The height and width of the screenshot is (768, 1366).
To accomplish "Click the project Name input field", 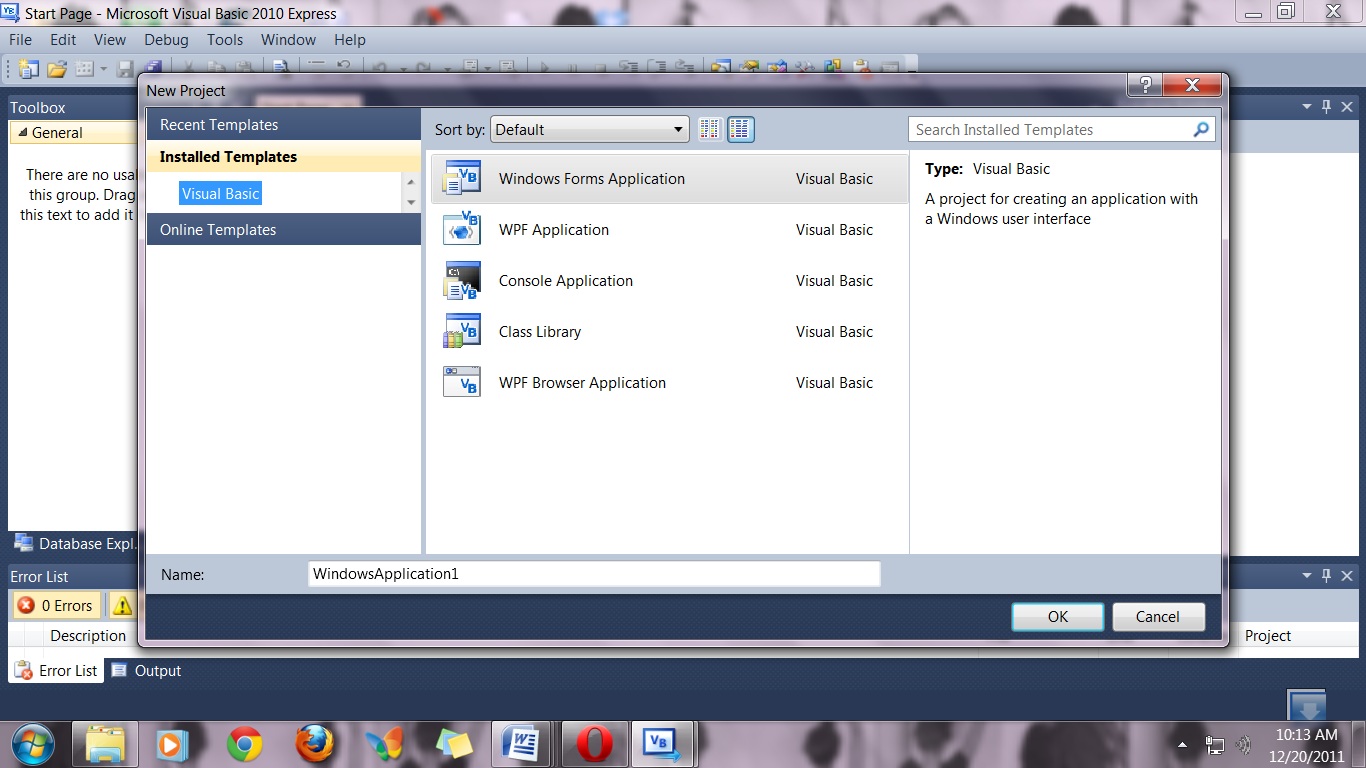I will [x=594, y=574].
